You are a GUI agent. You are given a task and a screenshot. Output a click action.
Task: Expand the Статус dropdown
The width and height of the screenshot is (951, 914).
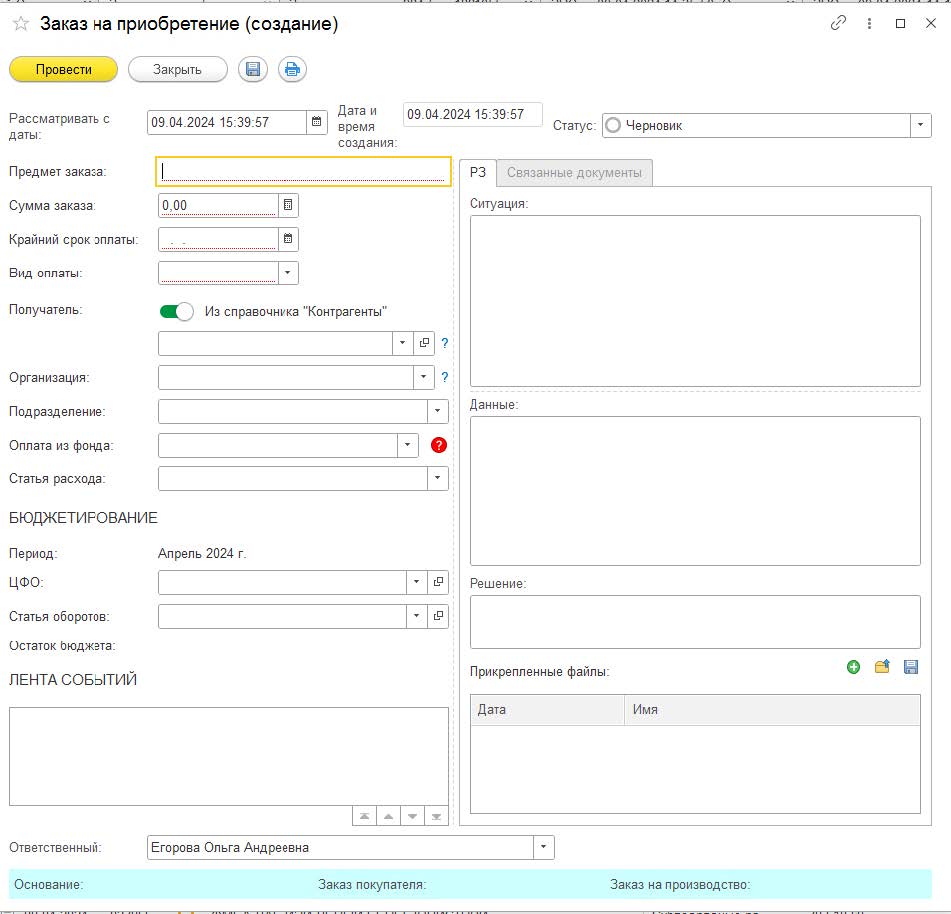[x=920, y=126]
